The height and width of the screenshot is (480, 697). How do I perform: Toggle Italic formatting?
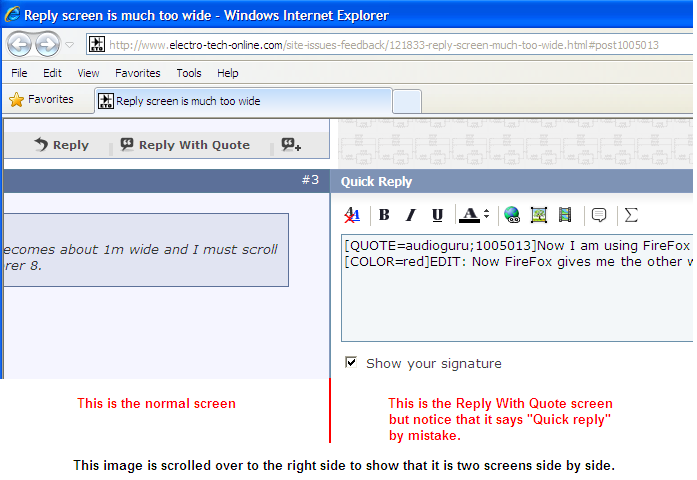click(x=411, y=215)
